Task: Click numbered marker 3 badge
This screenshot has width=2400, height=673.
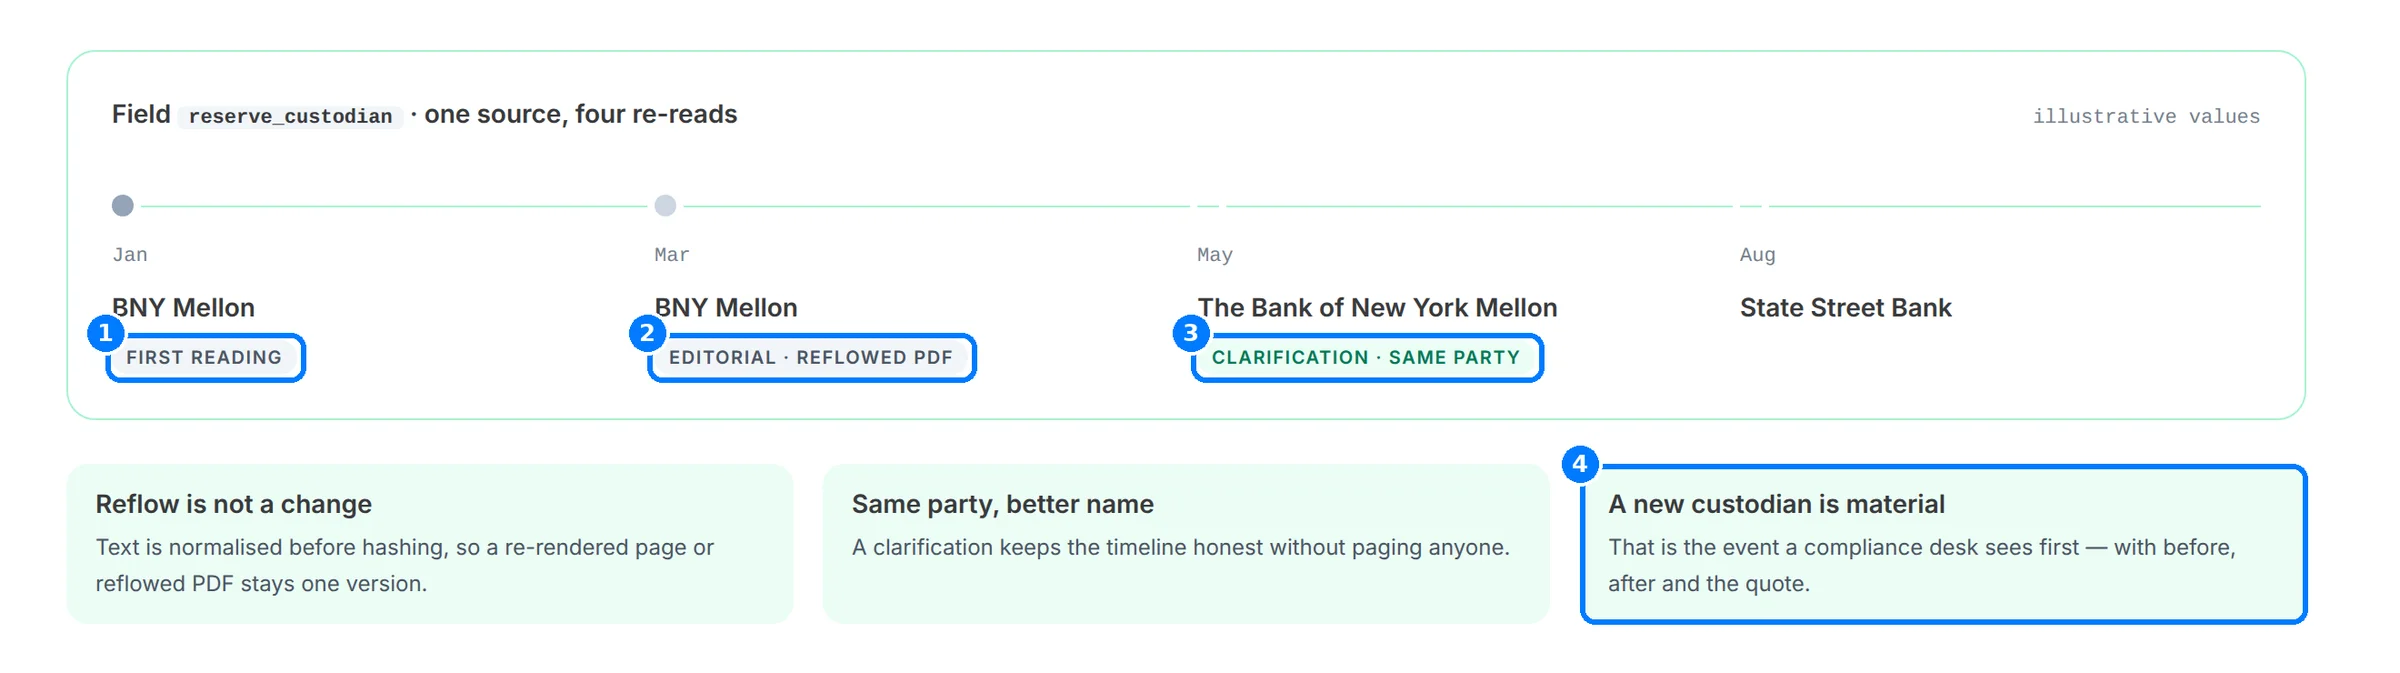Action: tap(1191, 333)
